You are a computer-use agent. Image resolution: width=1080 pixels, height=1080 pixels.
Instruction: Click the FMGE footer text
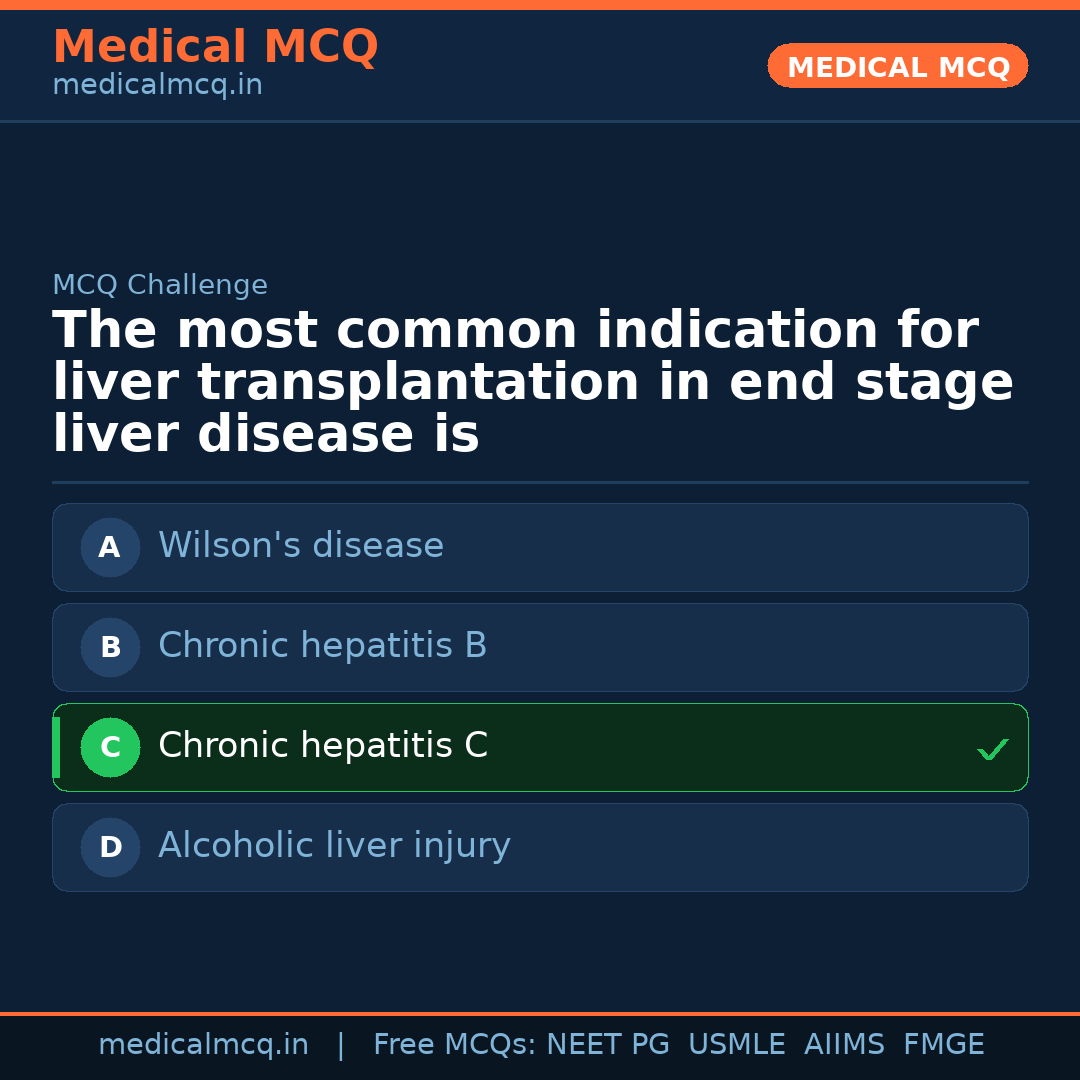[943, 1045]
